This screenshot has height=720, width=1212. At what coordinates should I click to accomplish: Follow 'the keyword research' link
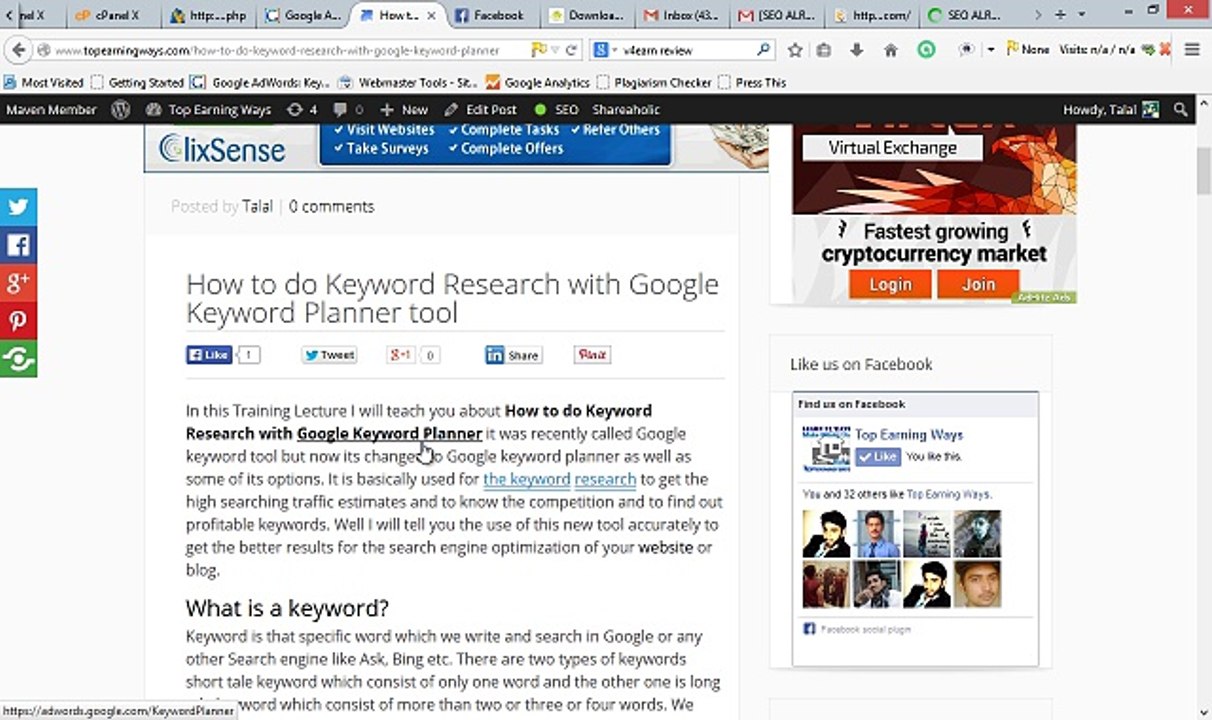[x=560, y=479]
